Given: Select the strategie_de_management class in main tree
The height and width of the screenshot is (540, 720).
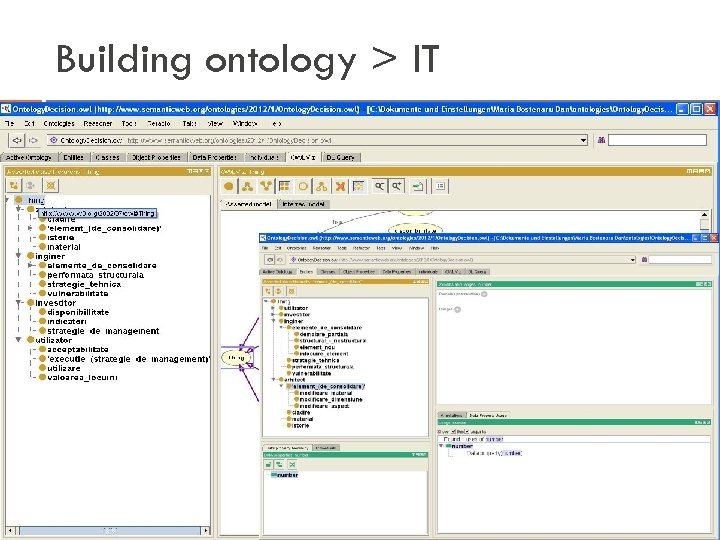Looking at the screenshot, I should point(103,331).
